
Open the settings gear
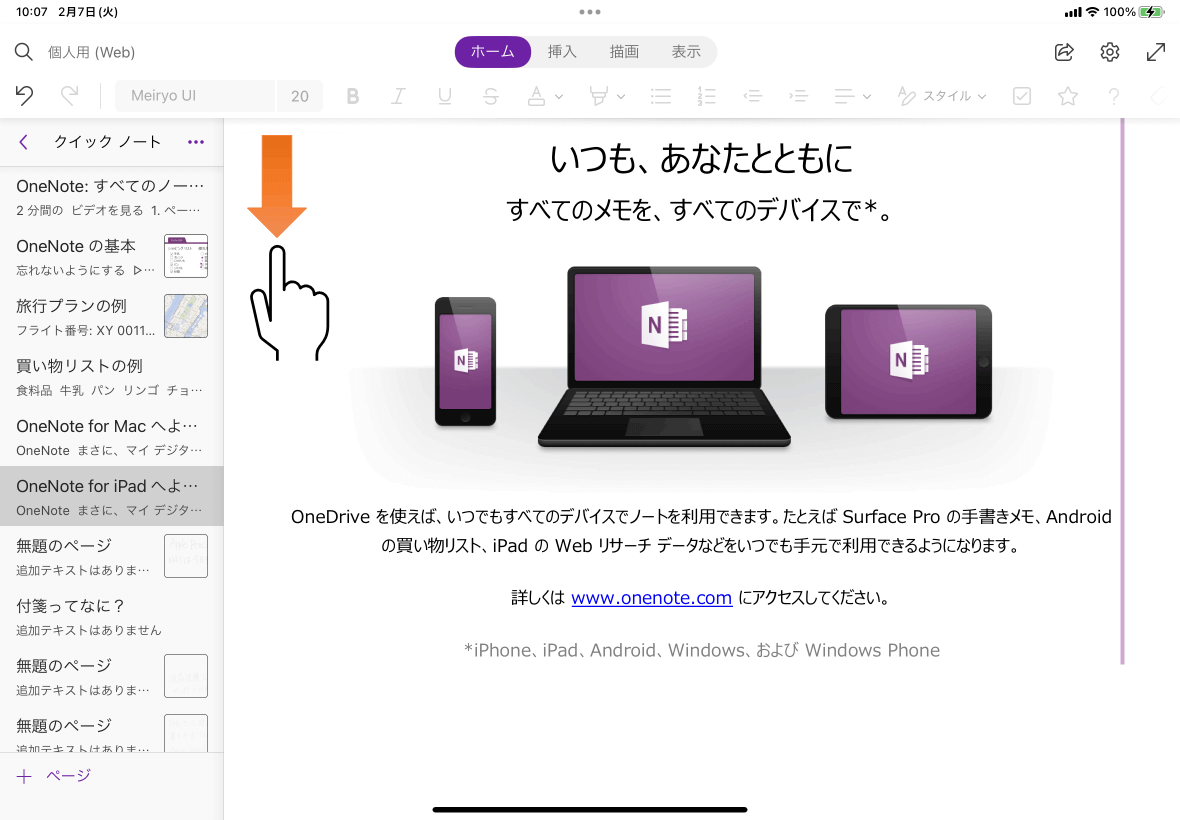[1110, 52]
